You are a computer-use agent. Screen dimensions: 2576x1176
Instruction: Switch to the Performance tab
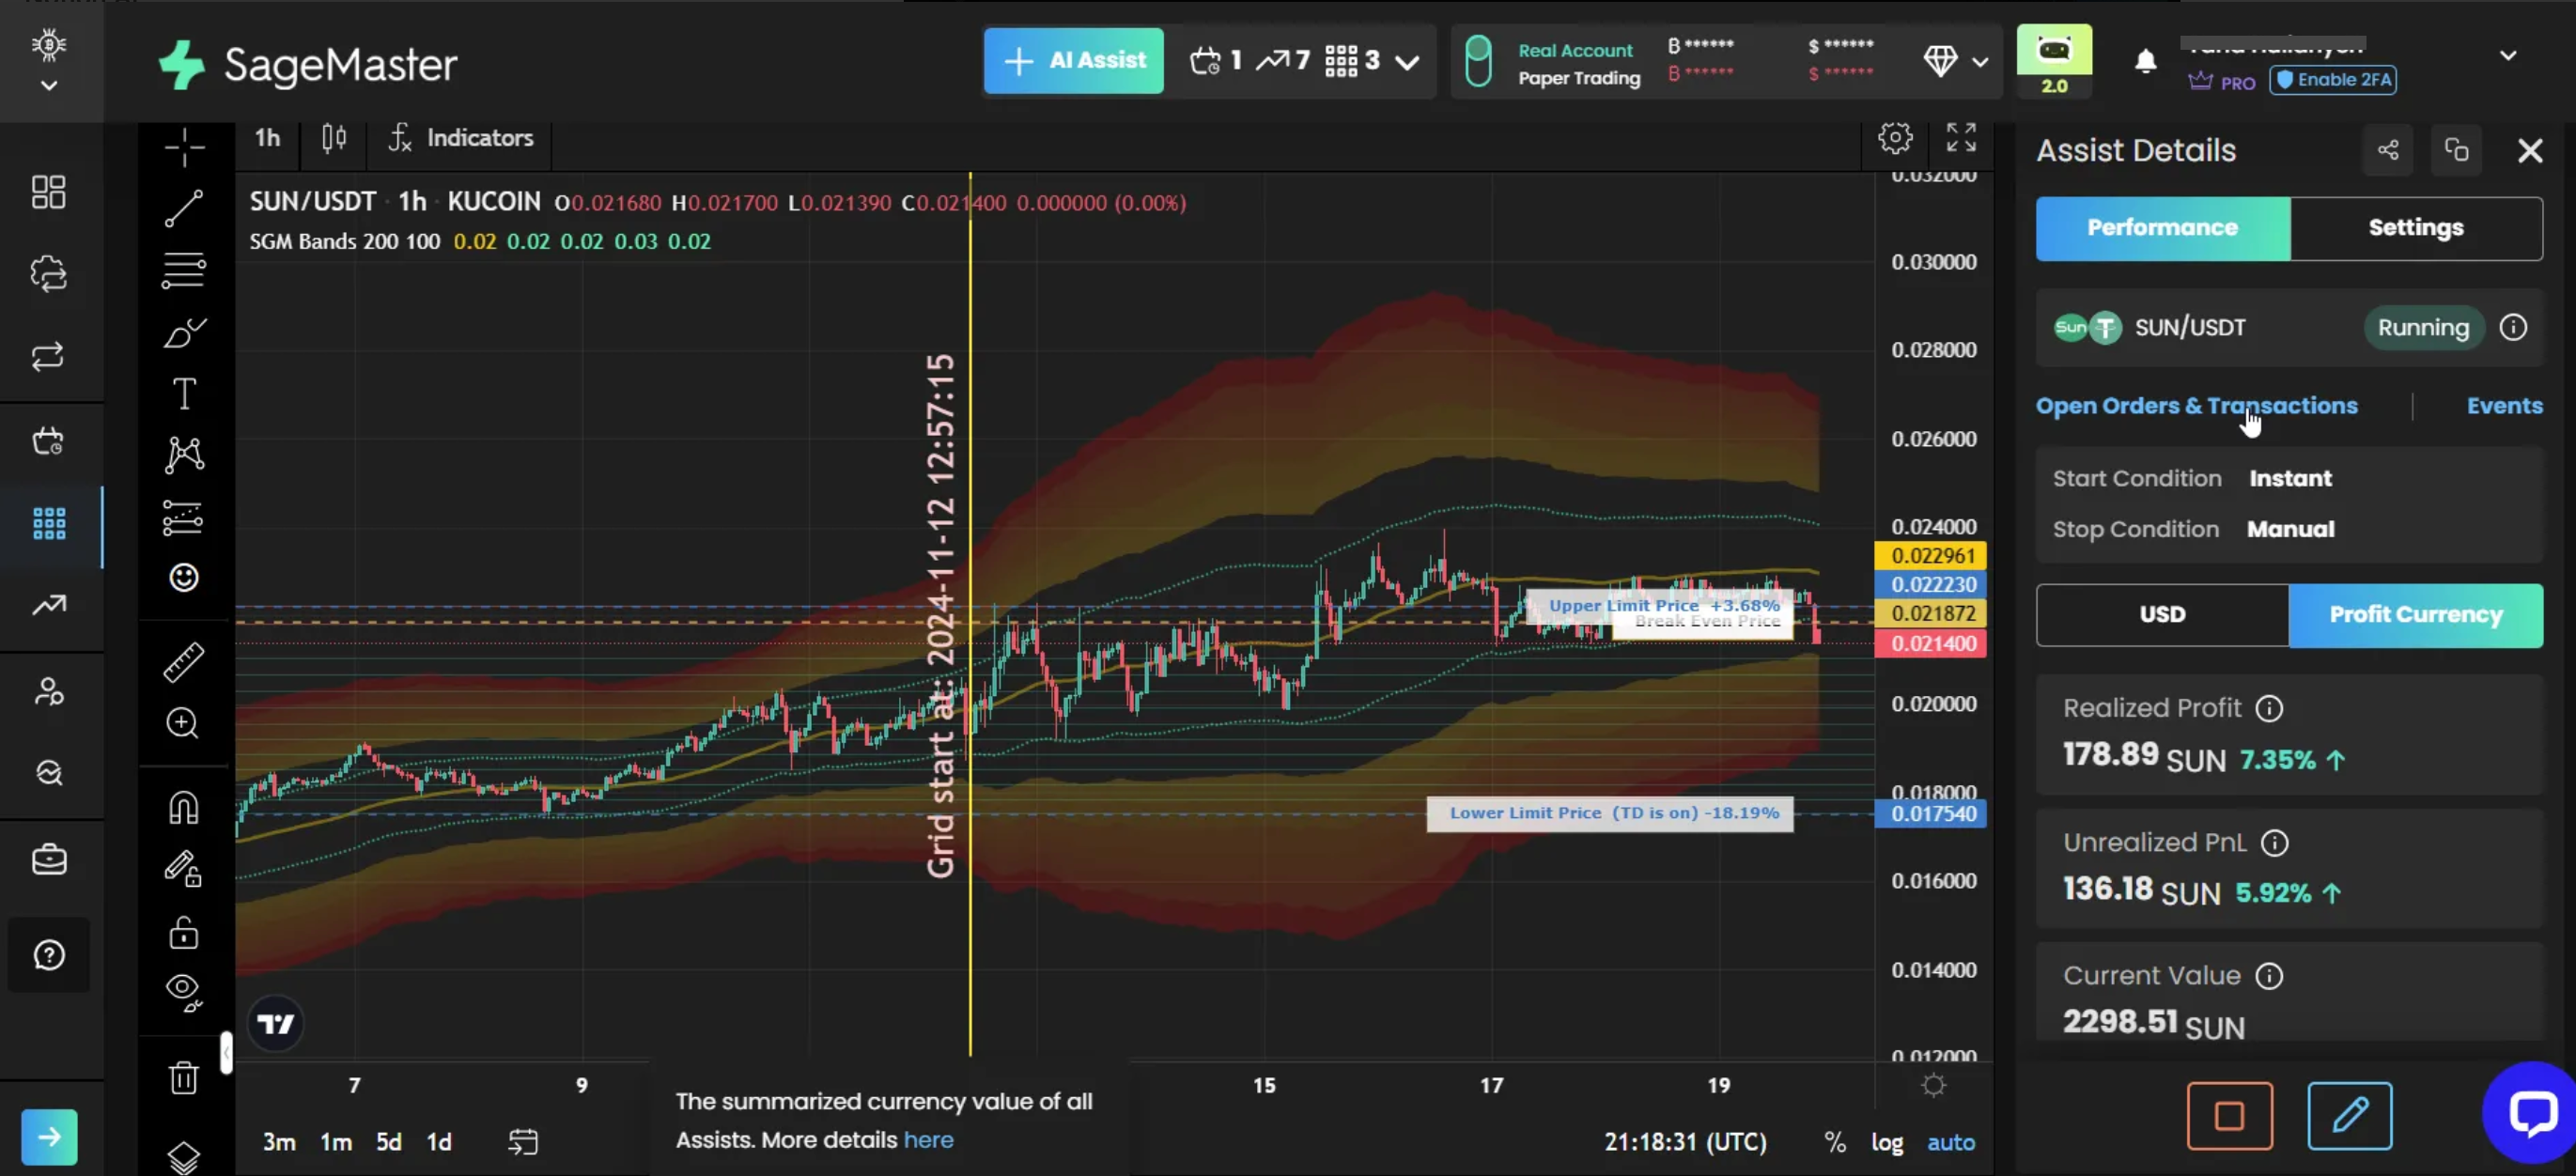2163,228
